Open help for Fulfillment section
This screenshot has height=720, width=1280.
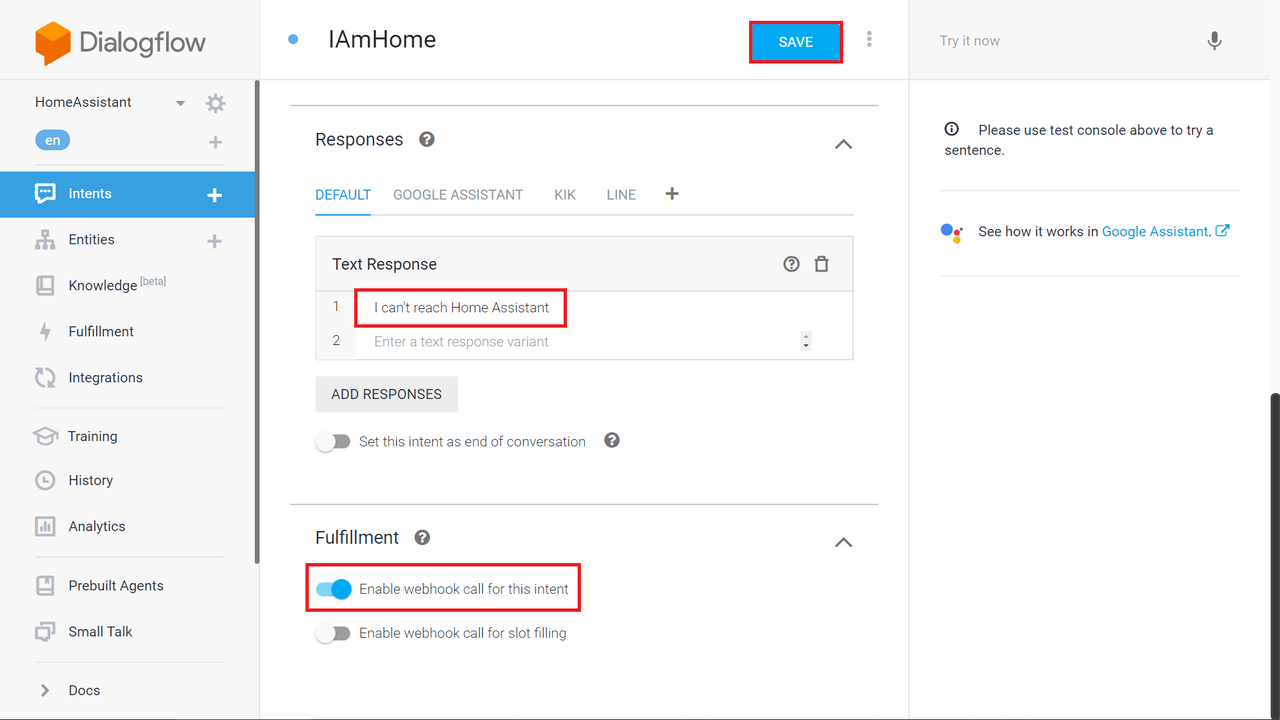click(x=422, y=537)
